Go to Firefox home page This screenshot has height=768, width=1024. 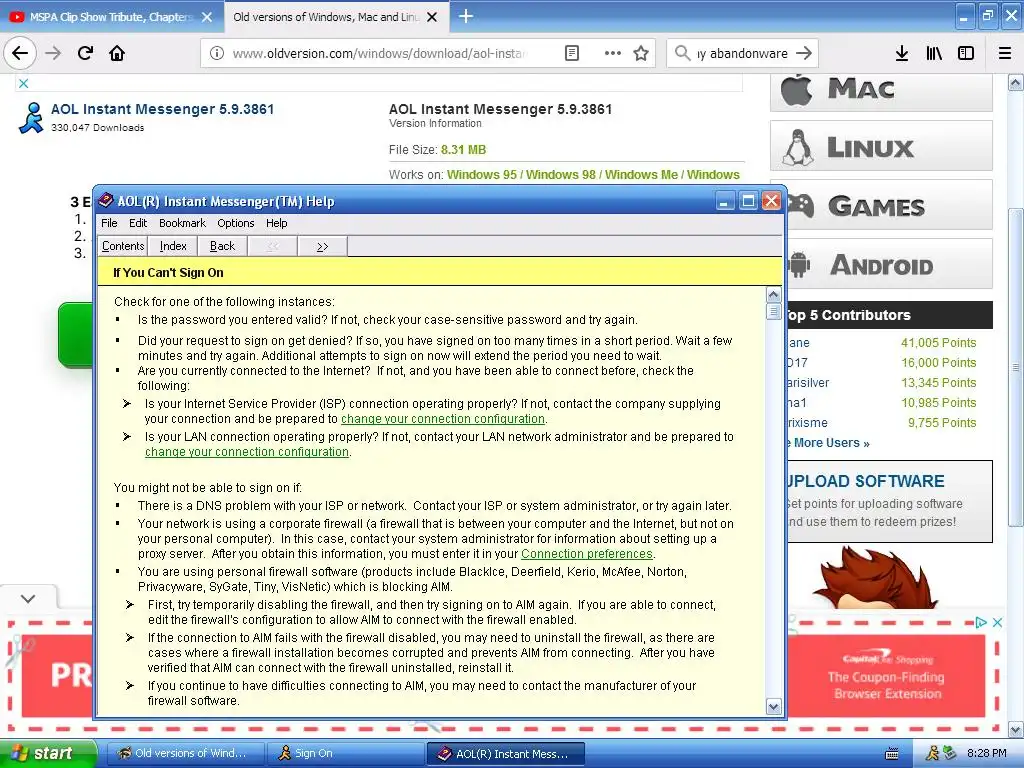tap(117, 53)
